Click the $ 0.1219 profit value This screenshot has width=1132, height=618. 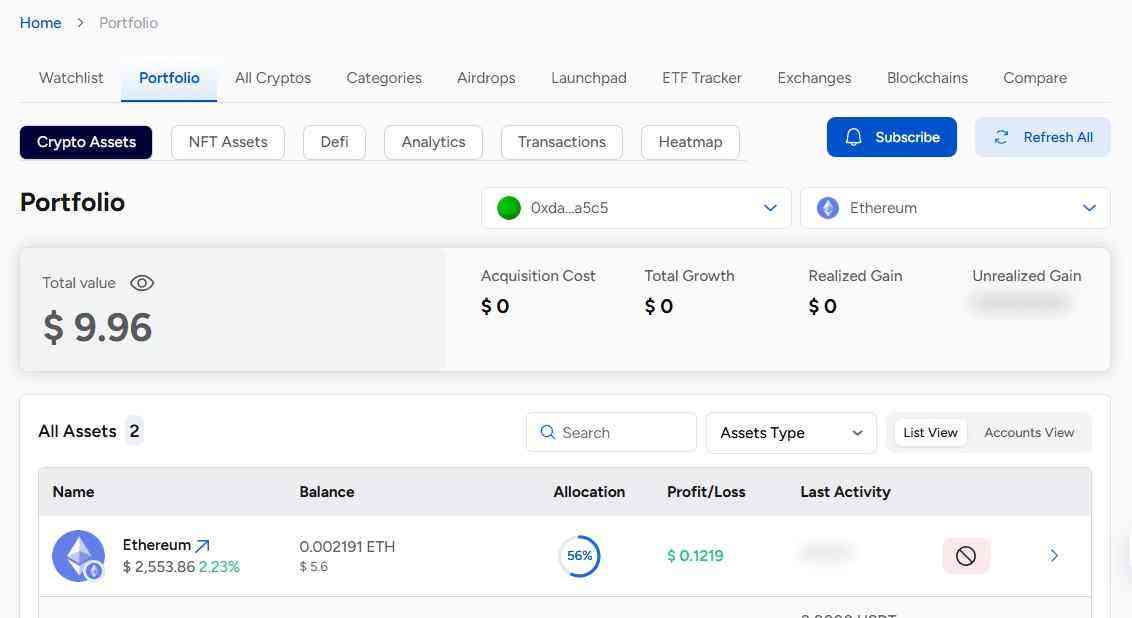click(695, 556)
